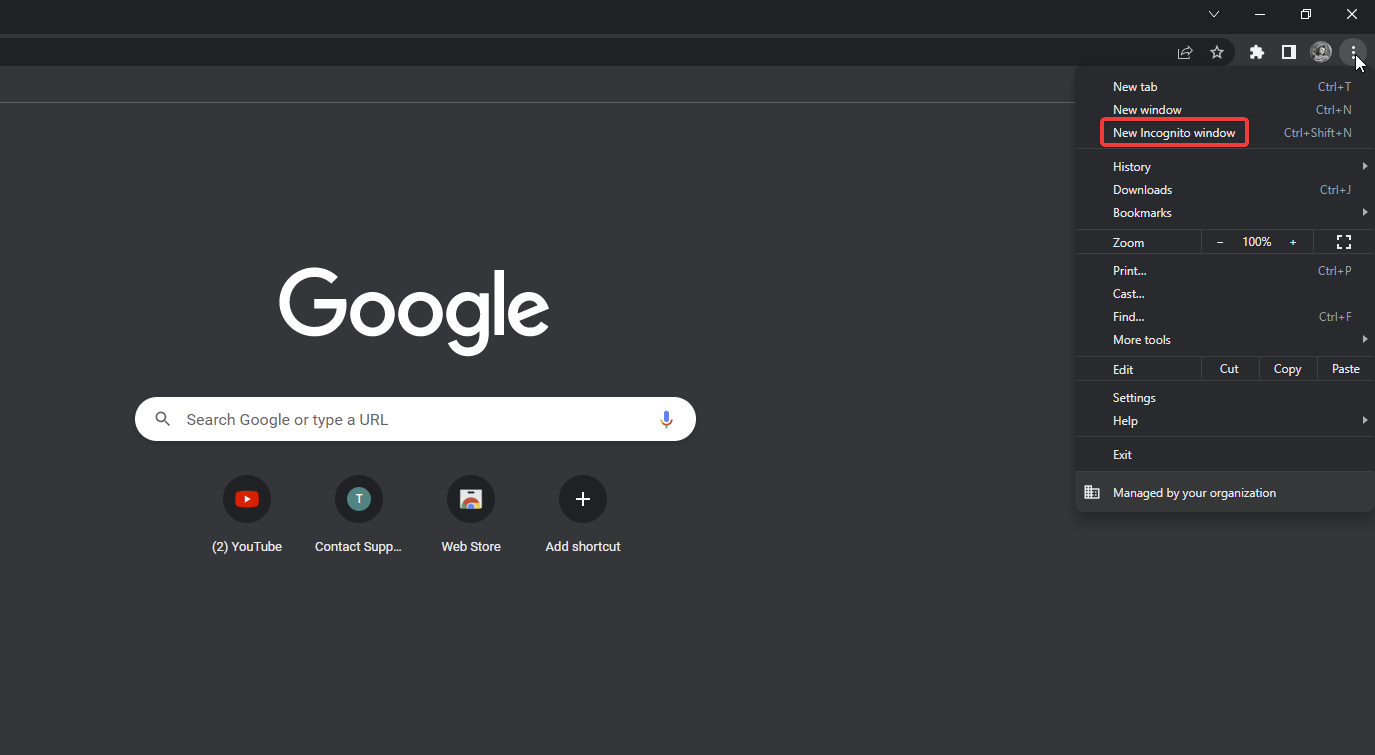Select New tab from the menu
The height and width of the screenshot is (755, 1375).
tap(1225, 87)
